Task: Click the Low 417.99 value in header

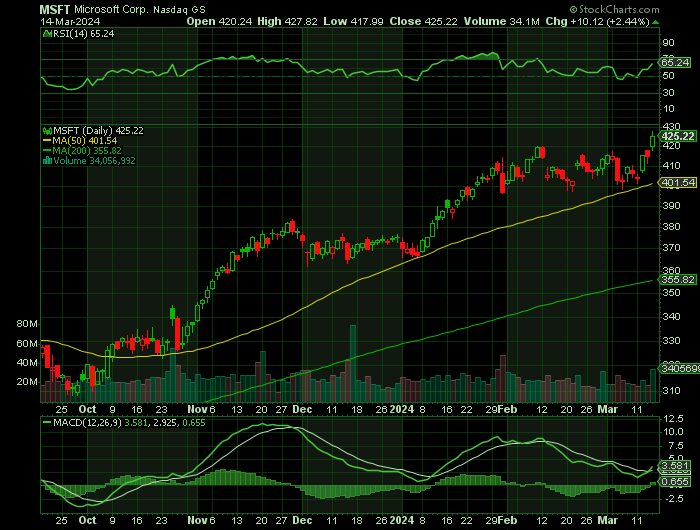Action: [x=354, y=21]
